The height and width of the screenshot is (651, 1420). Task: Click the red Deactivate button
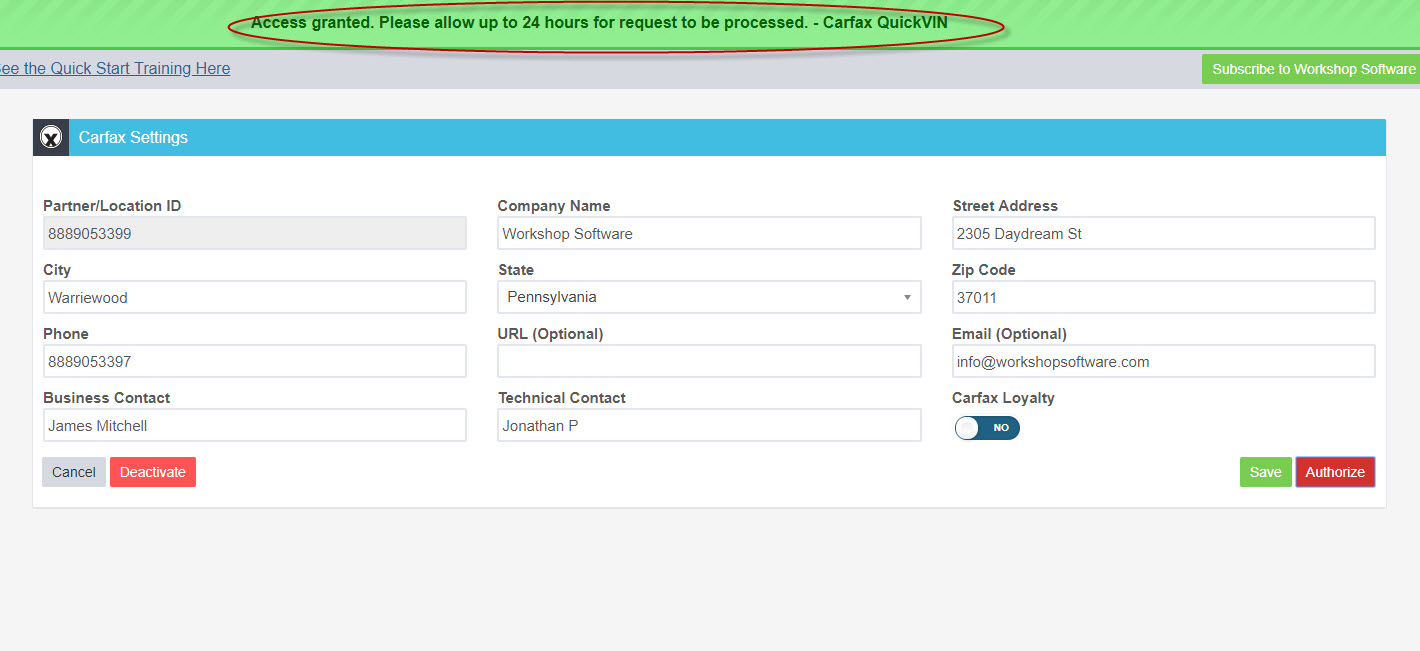(153, 472)
